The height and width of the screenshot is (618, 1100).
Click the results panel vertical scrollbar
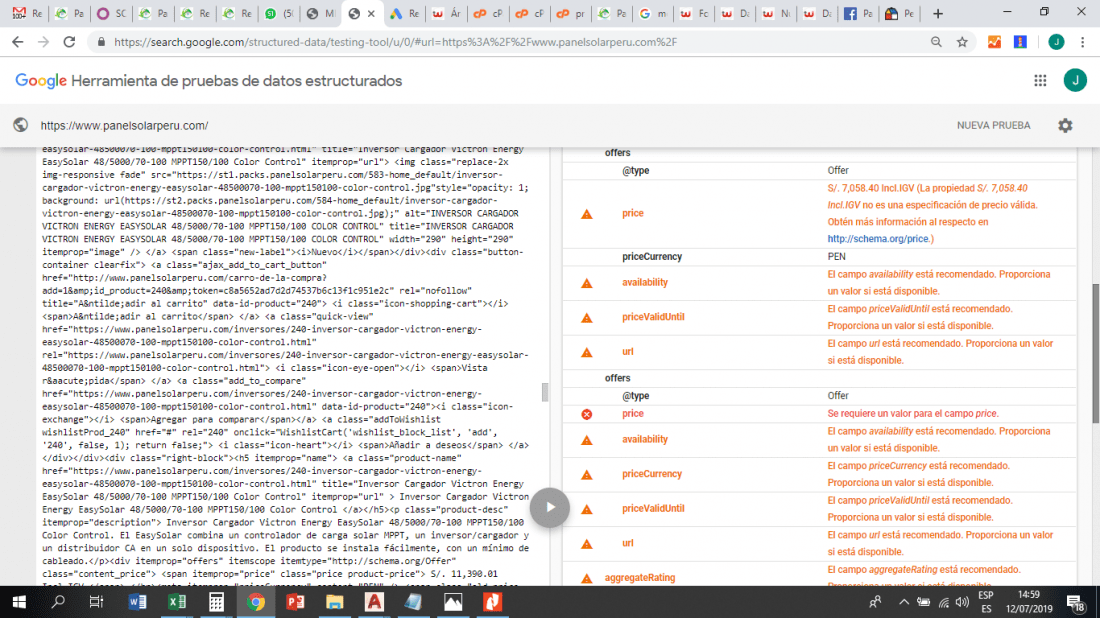(1095, 354)
